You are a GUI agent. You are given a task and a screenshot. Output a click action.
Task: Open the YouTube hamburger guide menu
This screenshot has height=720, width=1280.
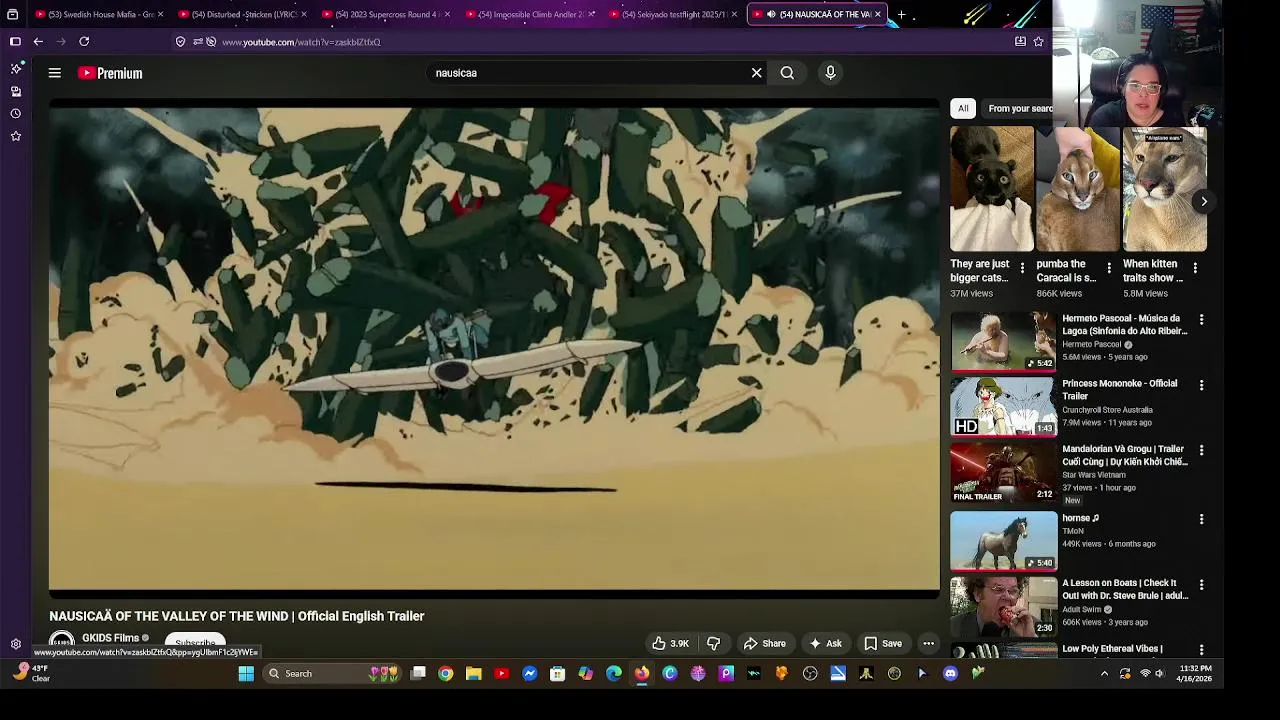coord(55,73)
